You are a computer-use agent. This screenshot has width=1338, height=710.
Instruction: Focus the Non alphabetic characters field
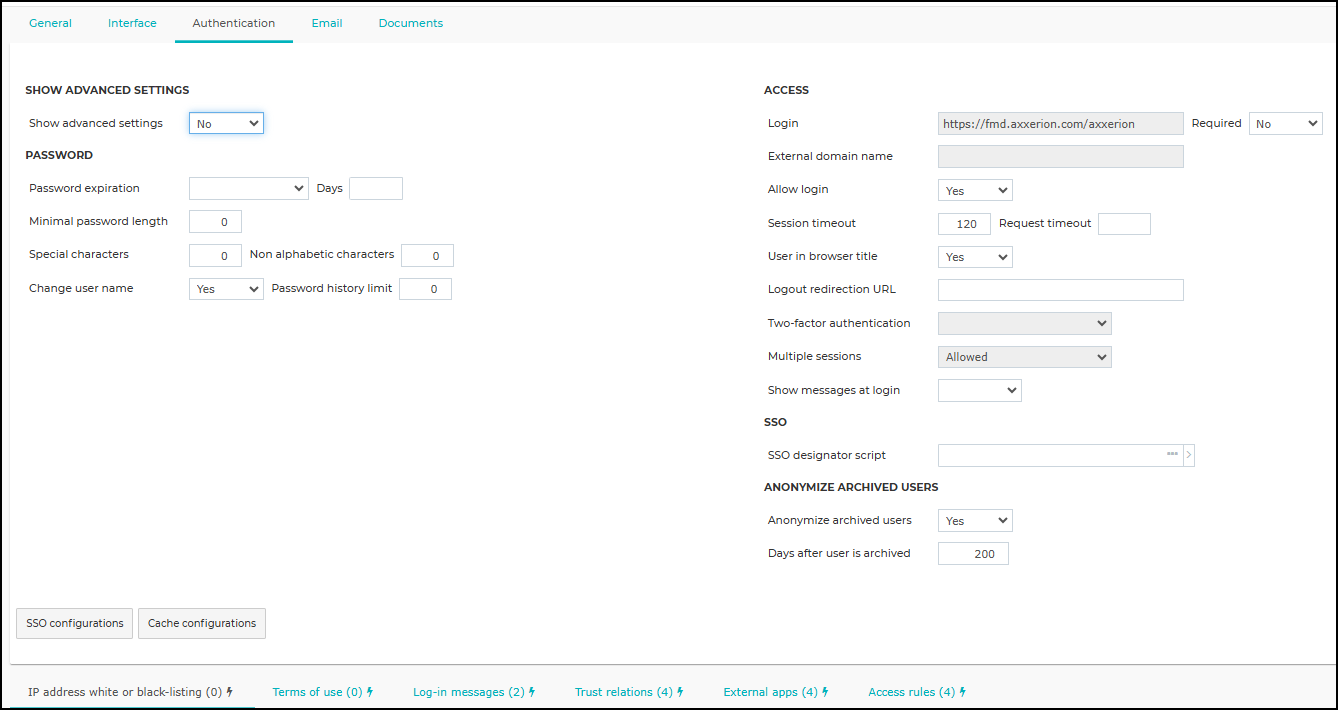[427, 256]
